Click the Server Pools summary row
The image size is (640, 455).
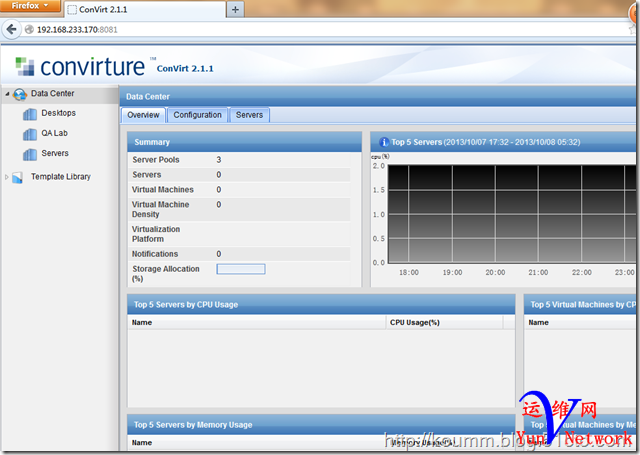tap(239, 160)
